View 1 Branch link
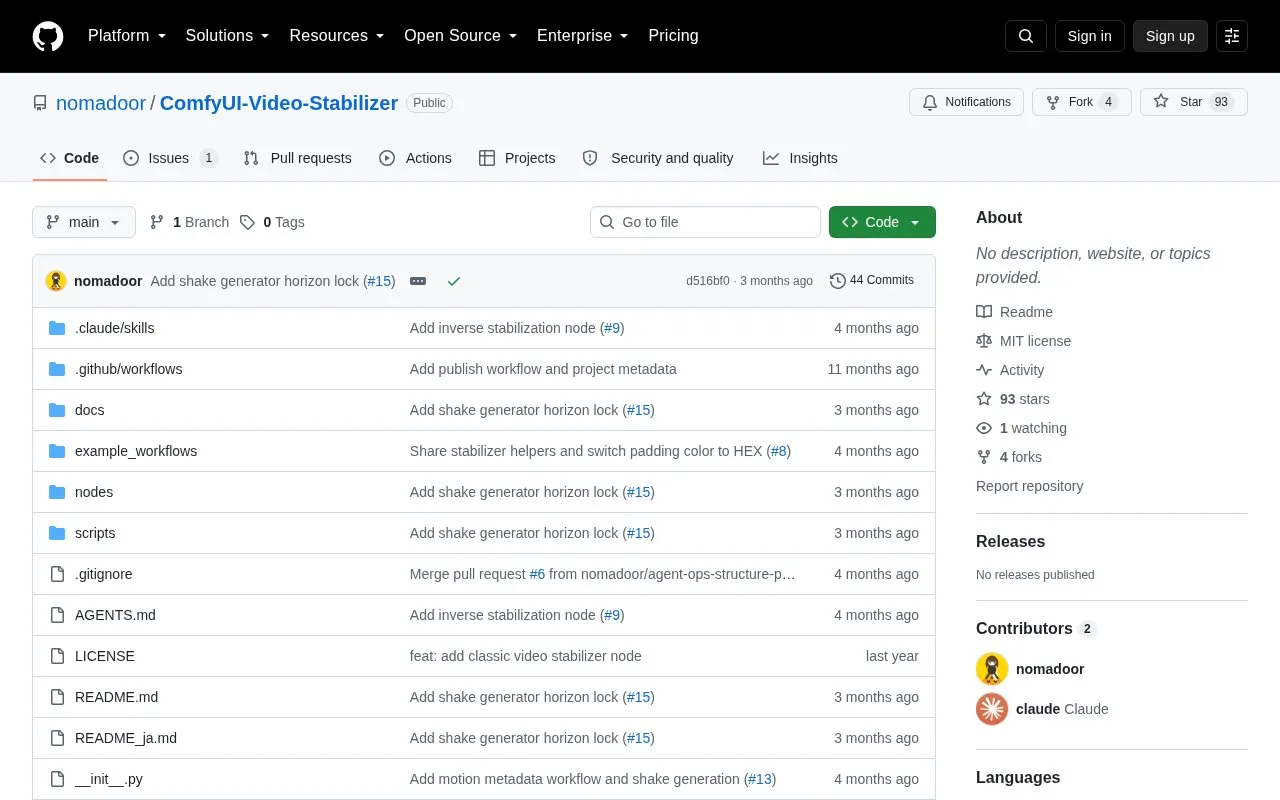Screen dimensions: 1280x800 coord(189,222)
